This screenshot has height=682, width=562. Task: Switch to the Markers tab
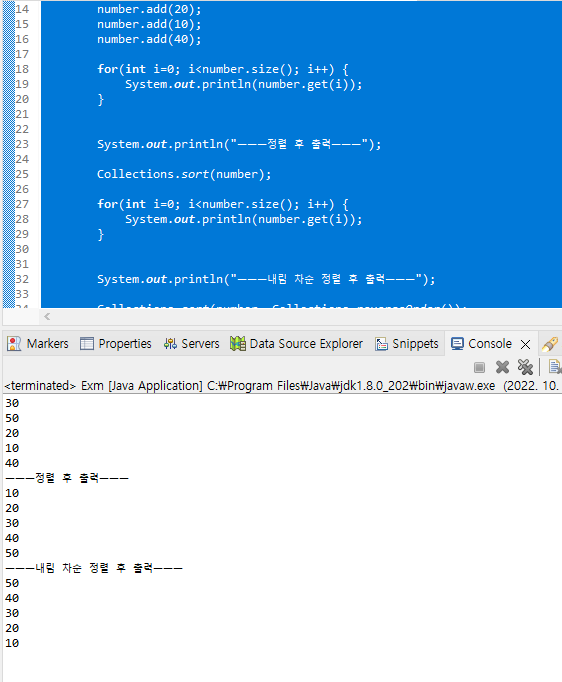click(x=38, y=344)
